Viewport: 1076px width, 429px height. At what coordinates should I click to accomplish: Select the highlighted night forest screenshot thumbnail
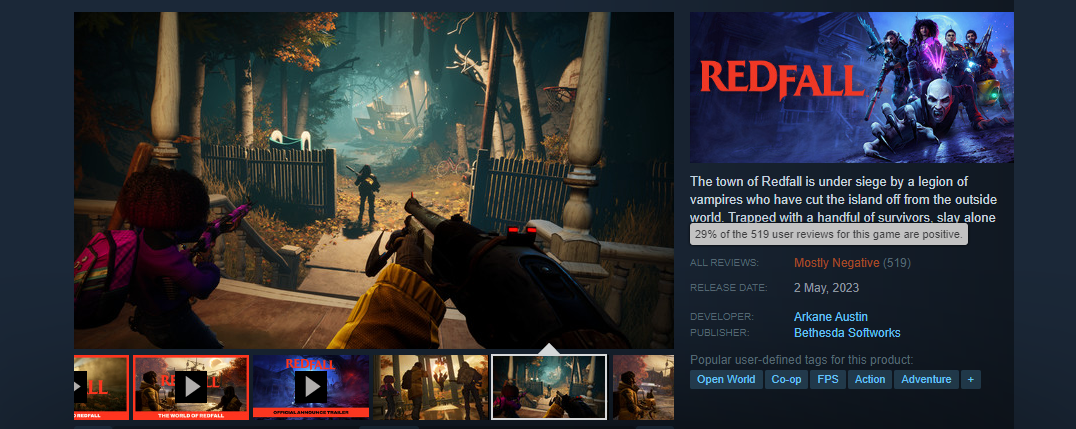550,387
